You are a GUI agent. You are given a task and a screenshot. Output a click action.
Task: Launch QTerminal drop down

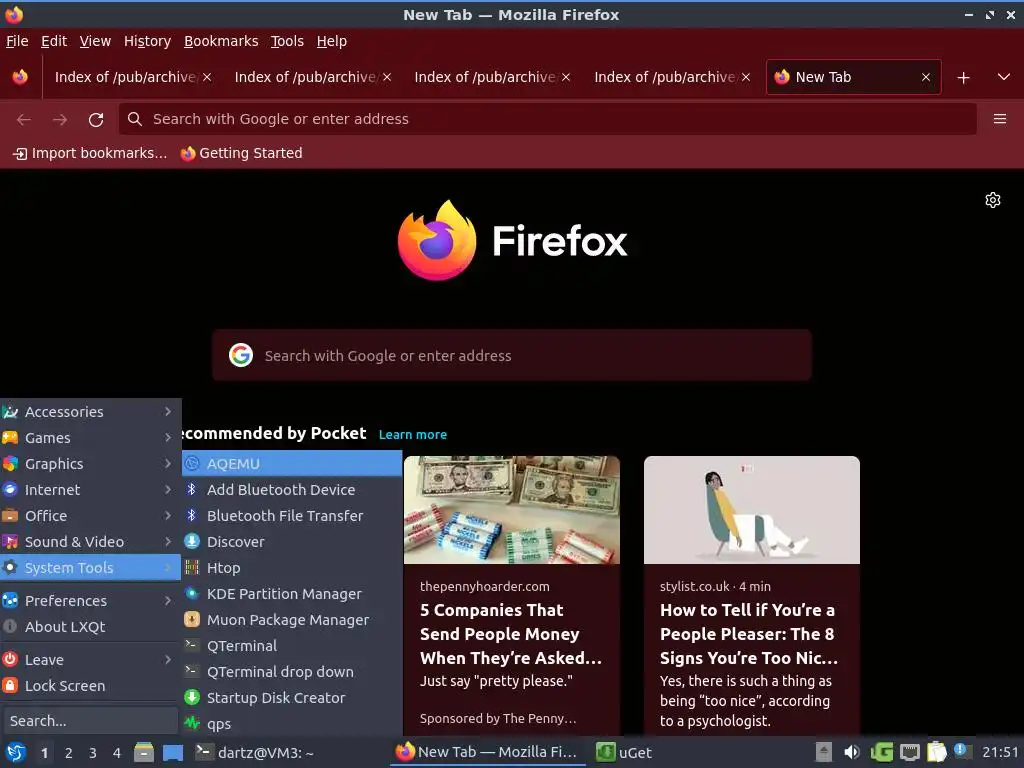(x=292, y=672)
